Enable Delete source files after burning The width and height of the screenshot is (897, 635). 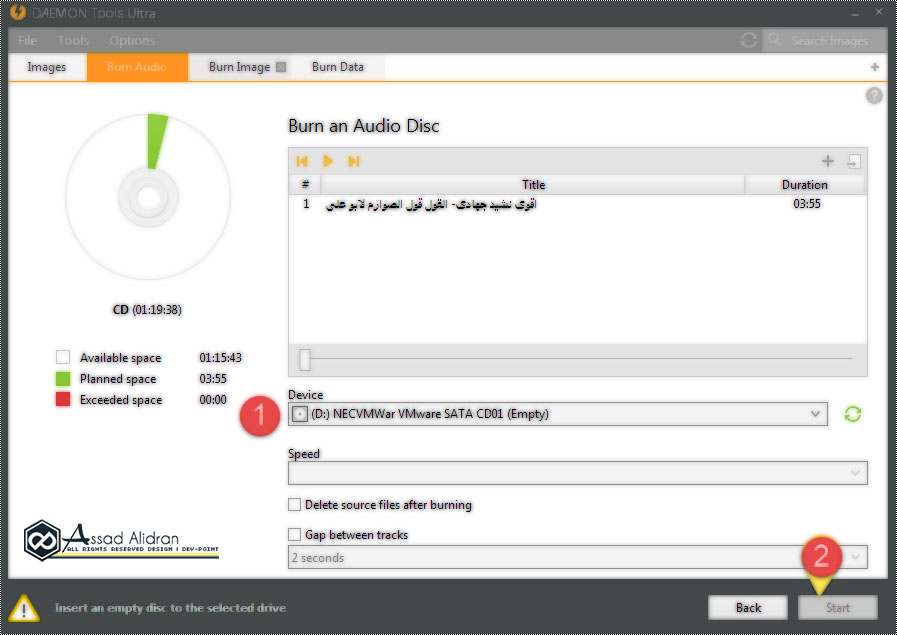coord(294,505)
